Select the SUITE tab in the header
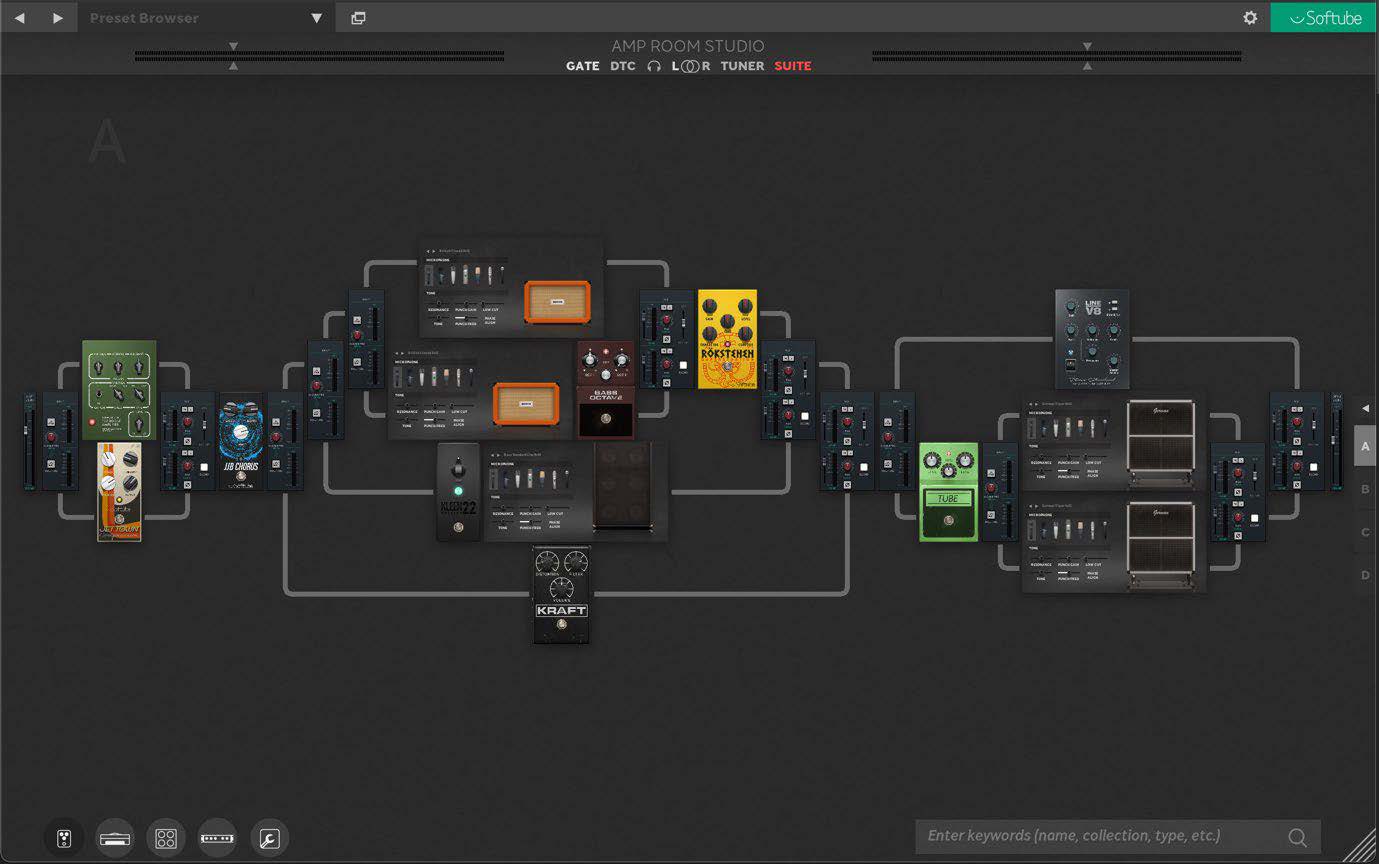 coord(792,65)
